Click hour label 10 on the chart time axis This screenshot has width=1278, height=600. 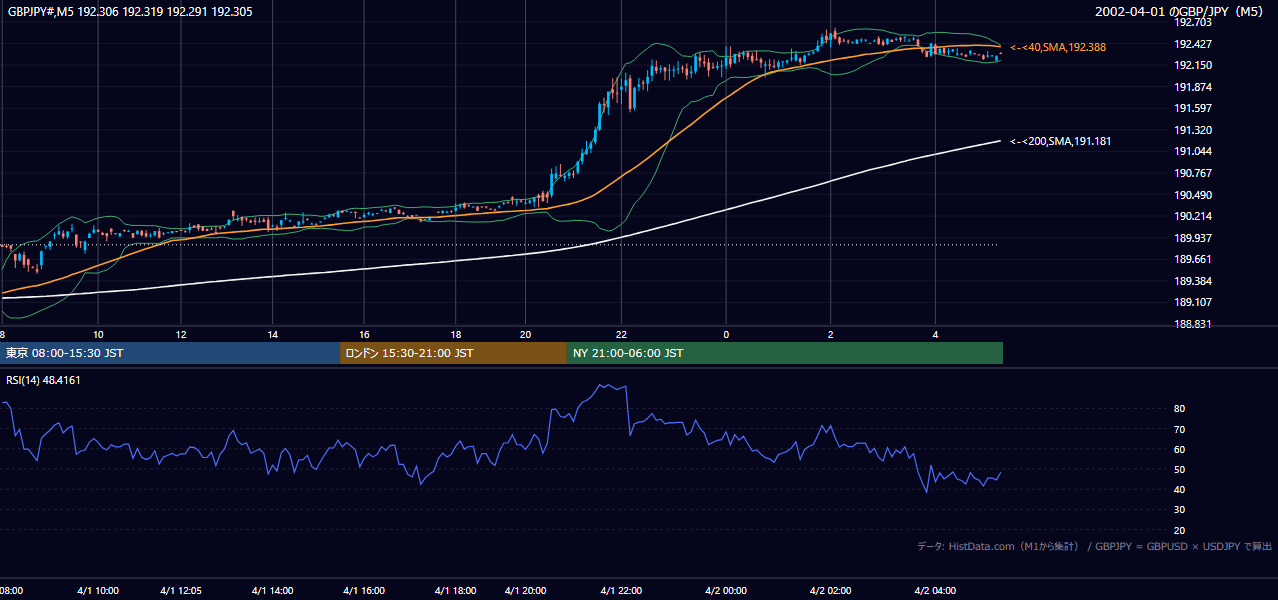(98, 334)
